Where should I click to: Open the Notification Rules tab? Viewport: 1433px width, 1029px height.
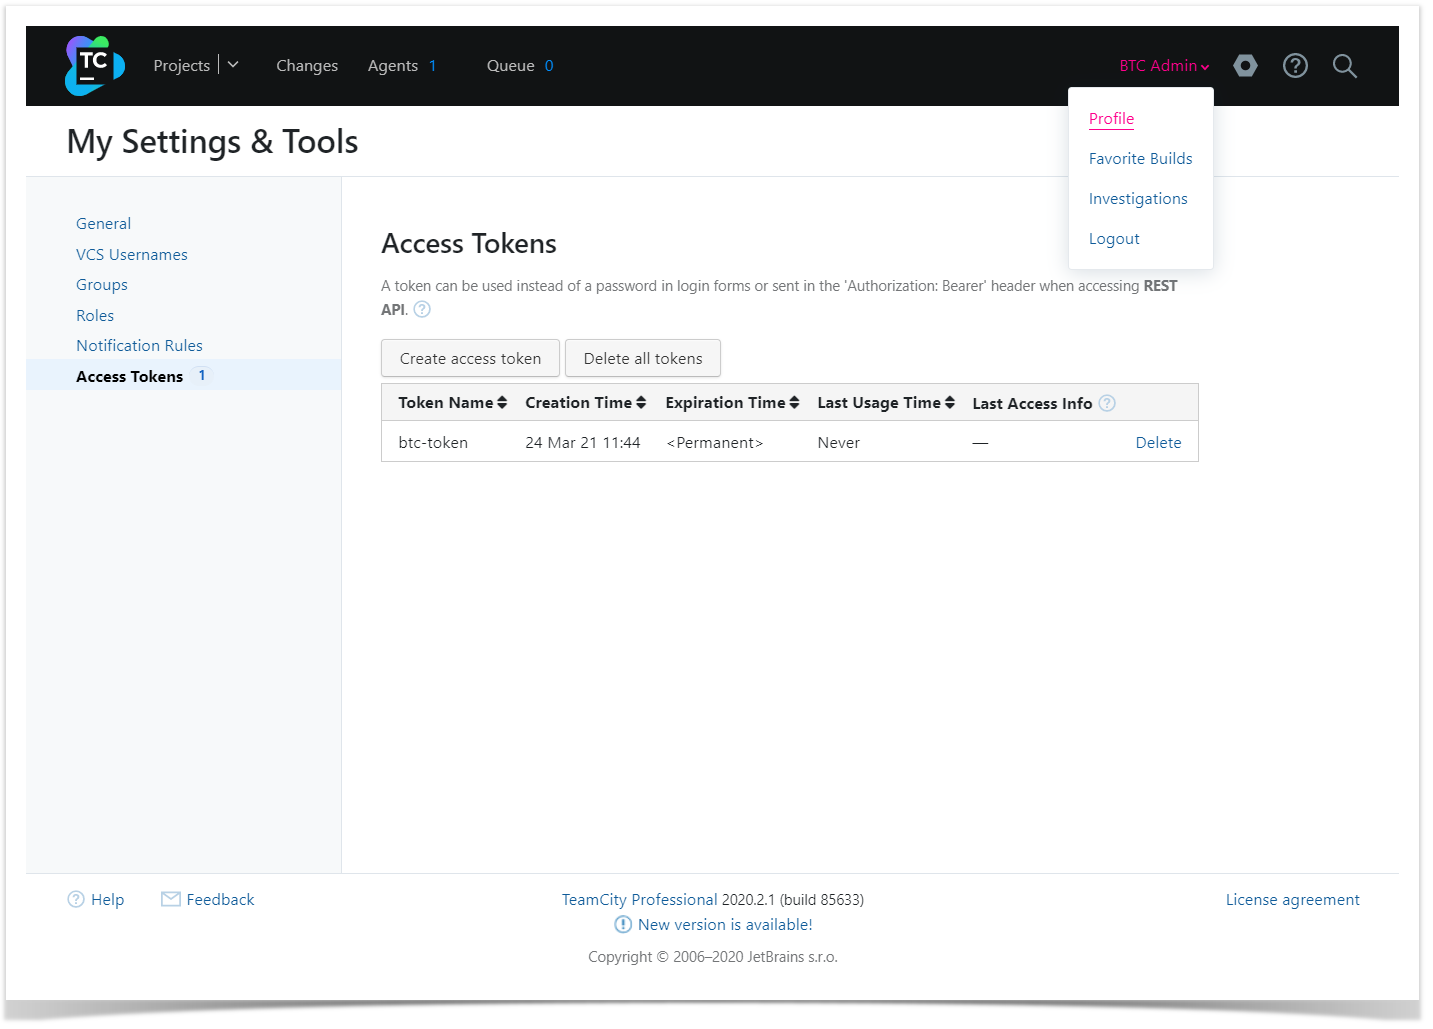139,345
